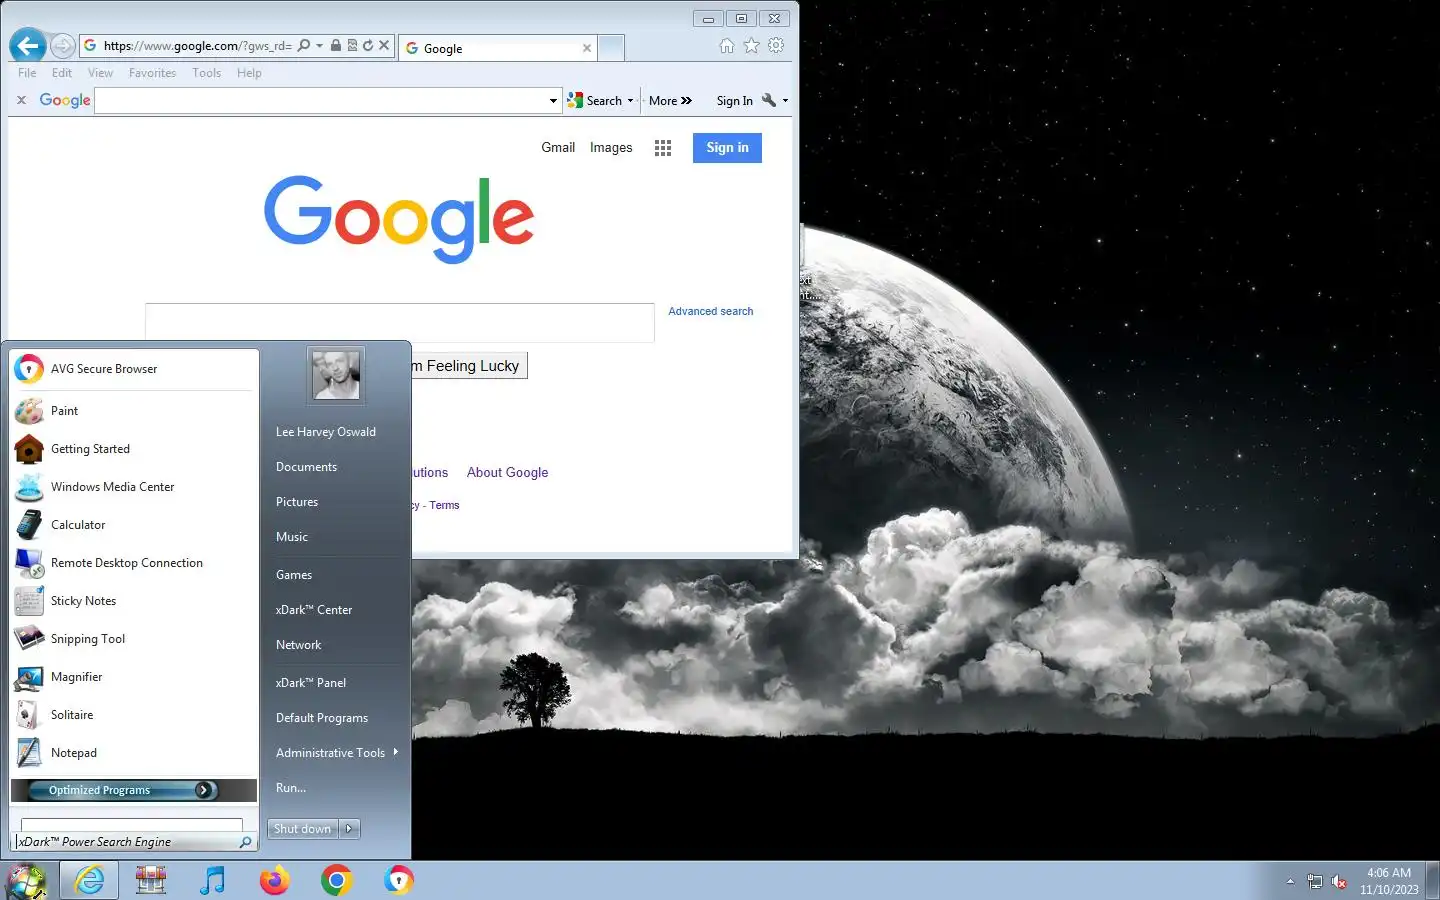Open Getting Started in Start menu
The width and height of the screenshot is (1440, 900).
(134, 449)
